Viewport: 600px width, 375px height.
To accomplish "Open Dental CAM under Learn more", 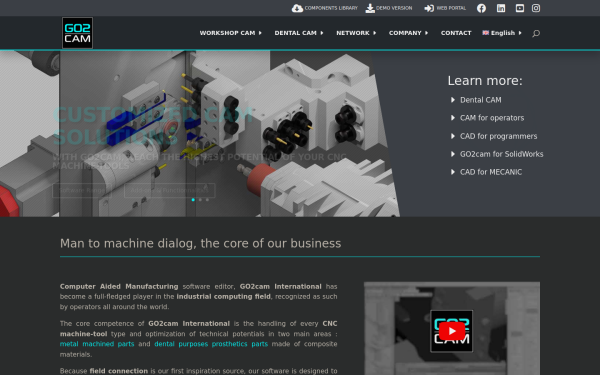I will (480, 100).
